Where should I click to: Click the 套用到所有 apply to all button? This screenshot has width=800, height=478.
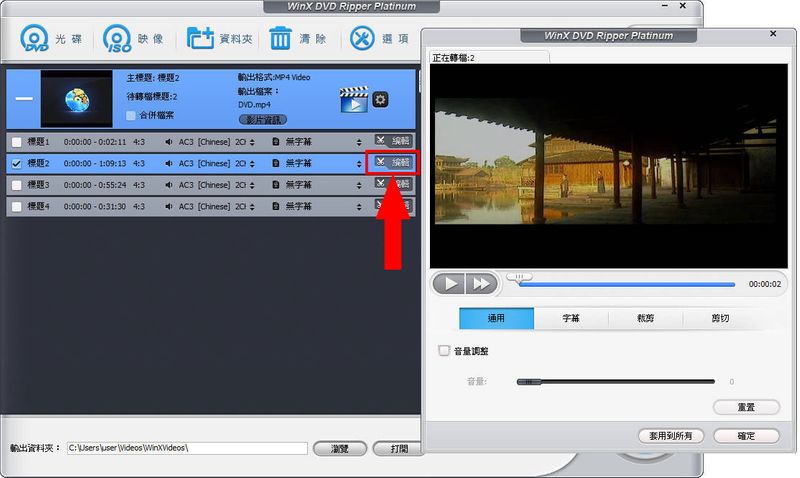point(671,436)
